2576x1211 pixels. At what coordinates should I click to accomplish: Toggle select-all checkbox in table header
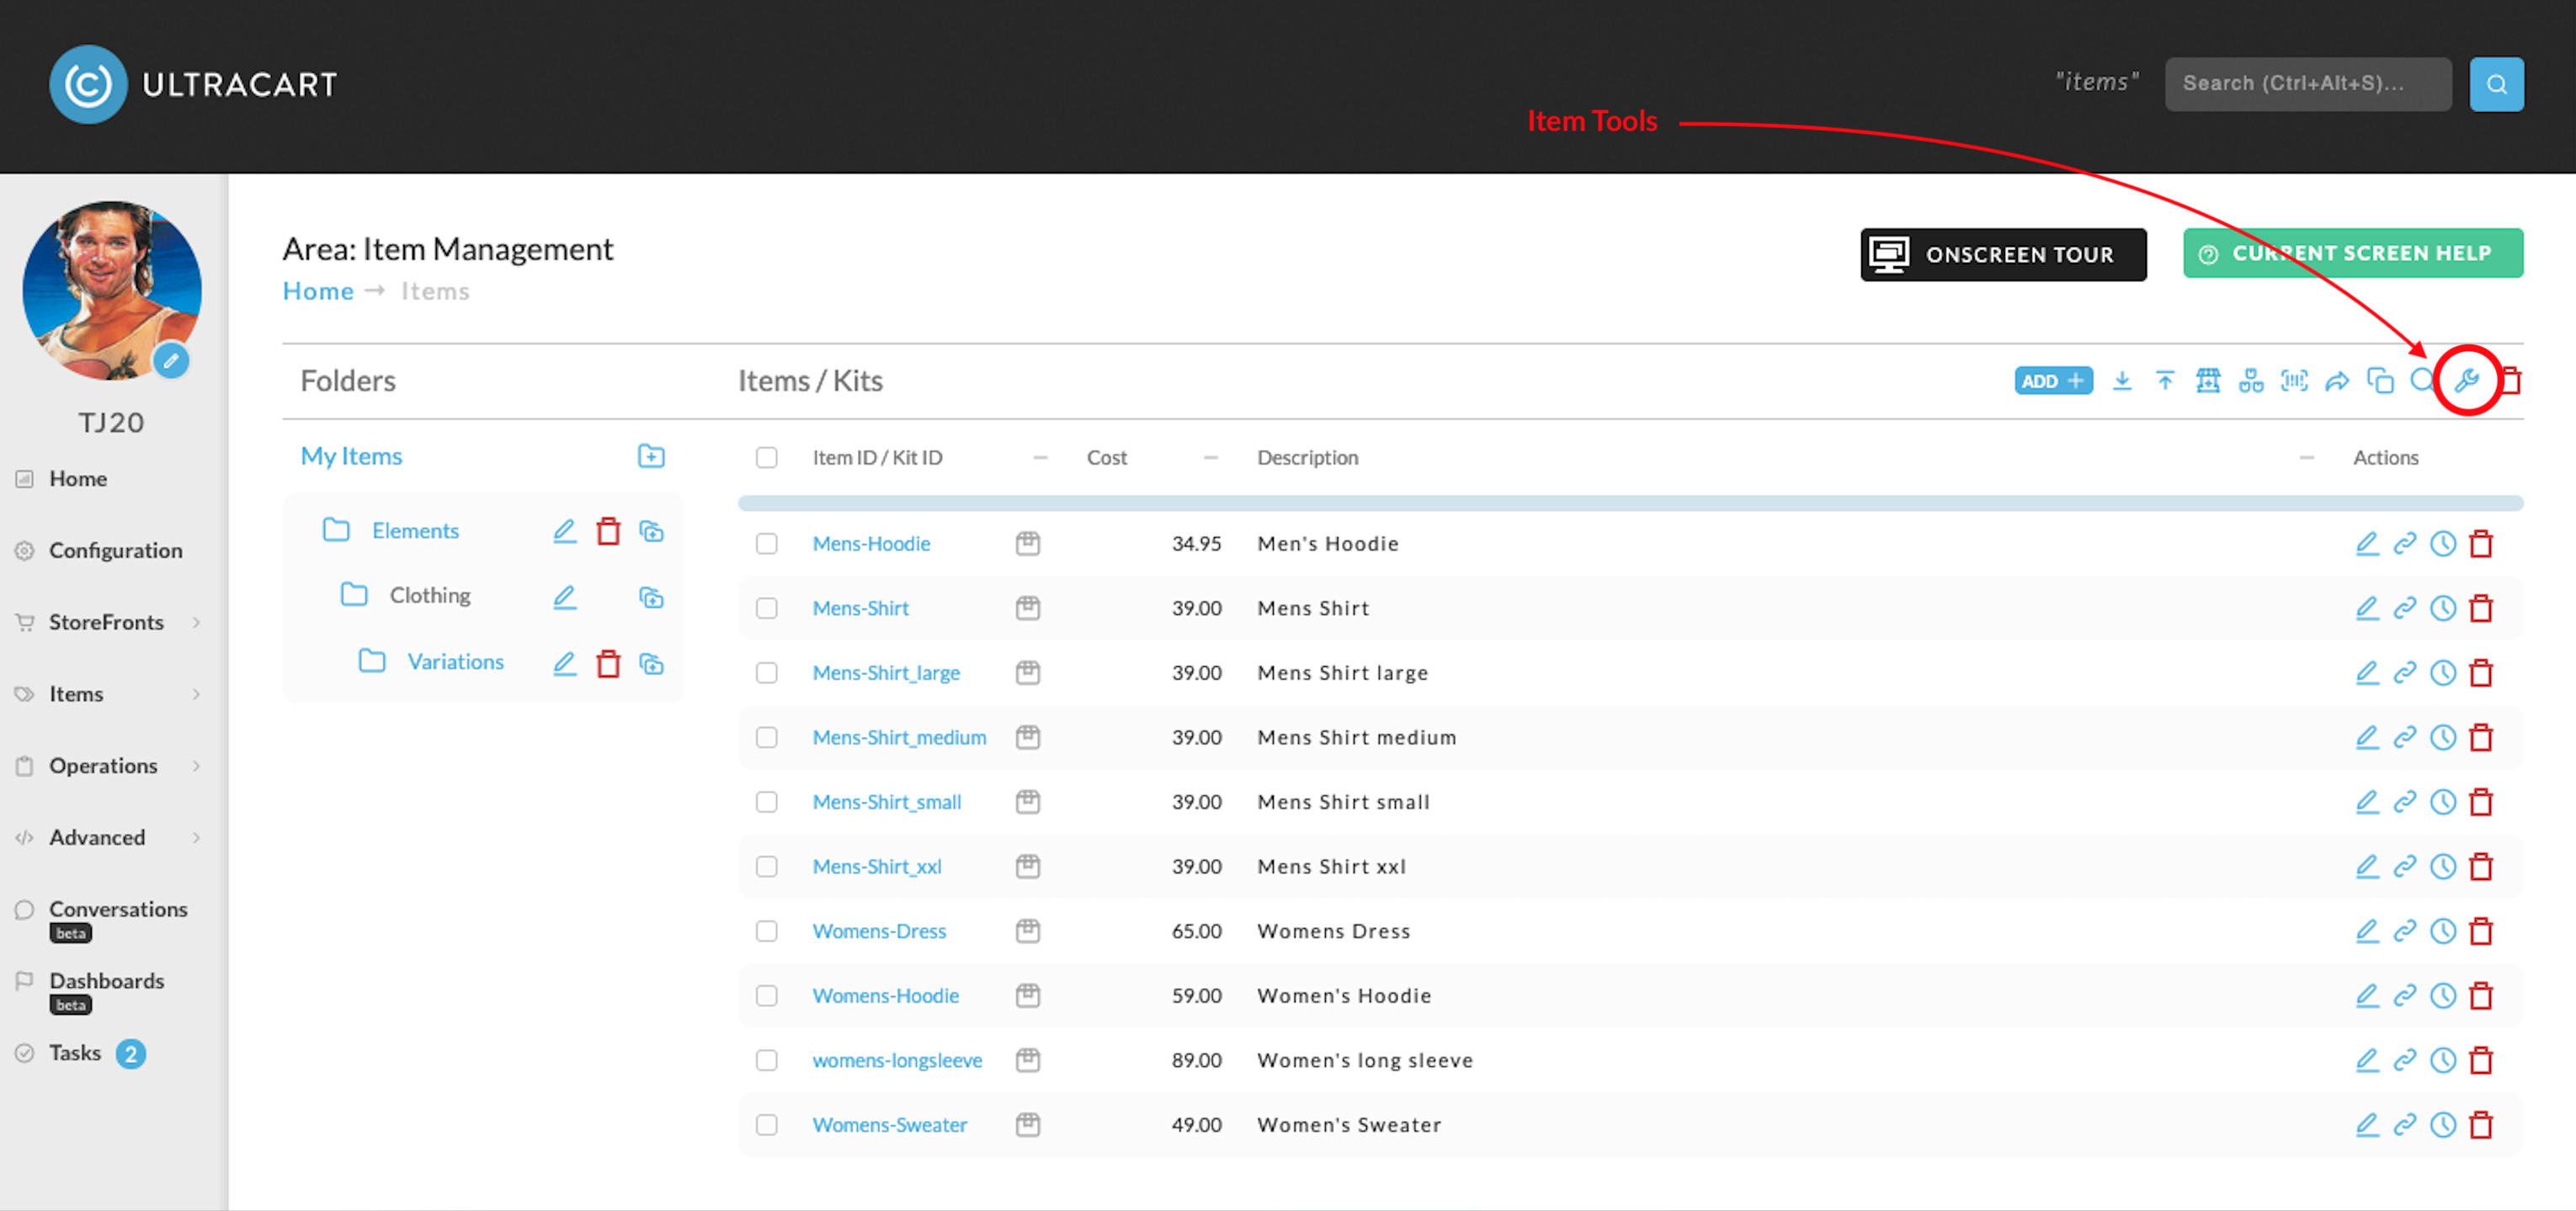(x=767, y=458)
